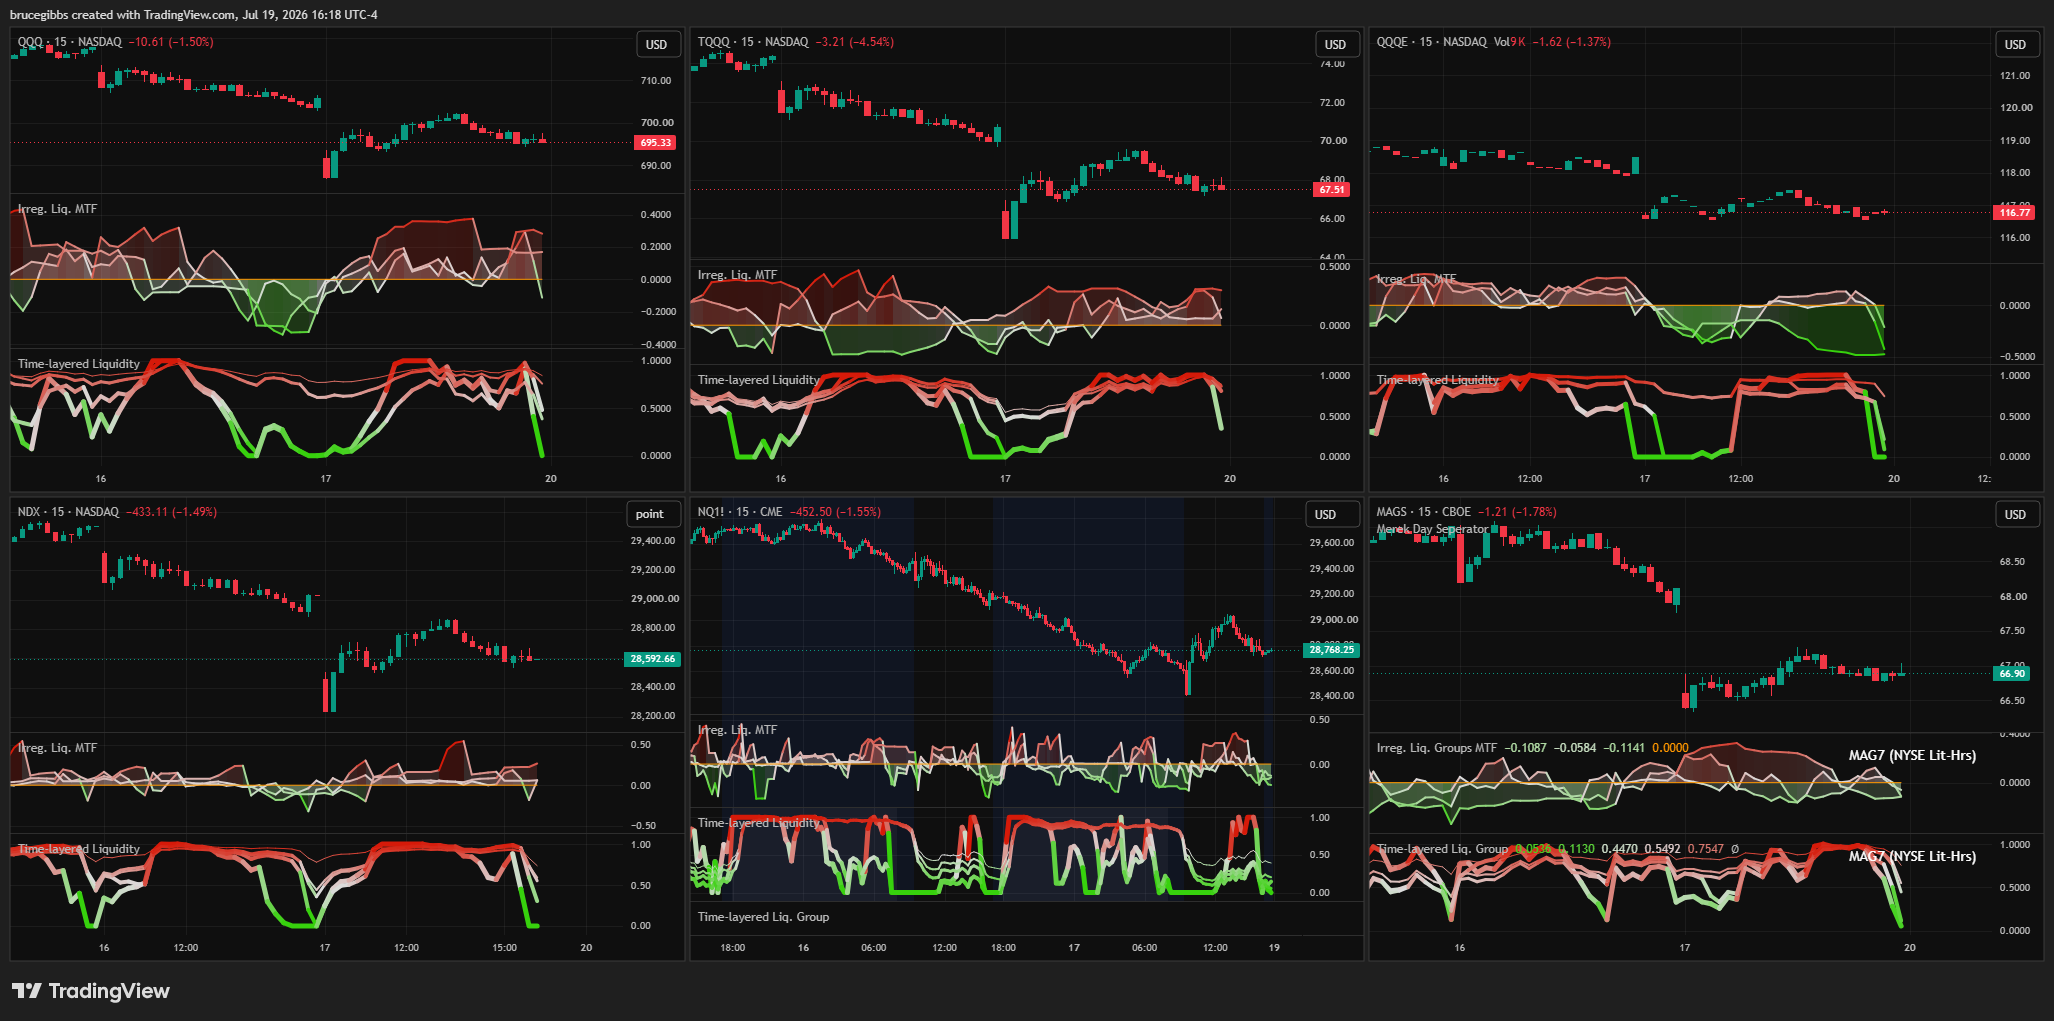Click the 29,200.00 price axis label on NDX

click(x=653, y=570)
